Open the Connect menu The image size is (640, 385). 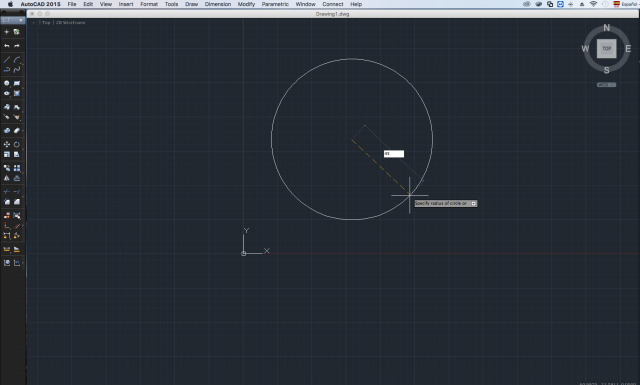333,4
